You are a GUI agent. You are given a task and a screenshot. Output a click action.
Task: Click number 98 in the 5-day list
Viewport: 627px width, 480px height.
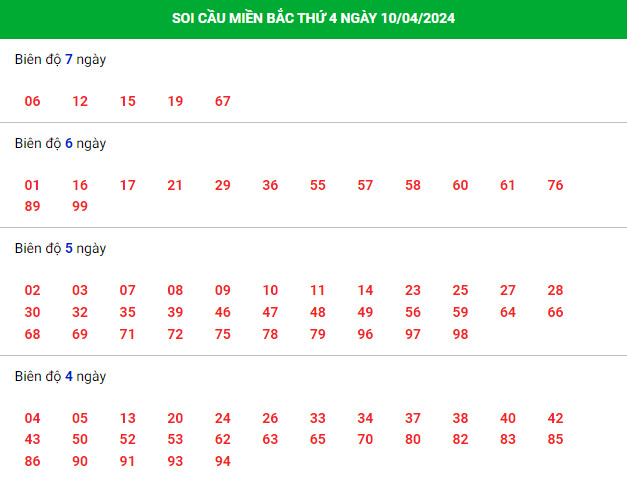(x=460, y=334)
